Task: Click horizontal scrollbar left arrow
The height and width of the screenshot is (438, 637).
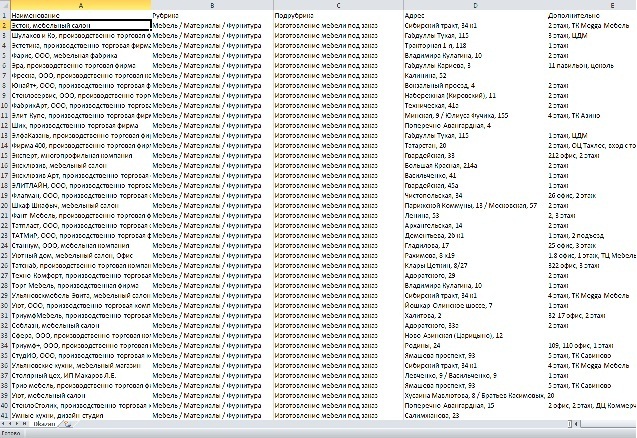Action: [x=576, y=424]
